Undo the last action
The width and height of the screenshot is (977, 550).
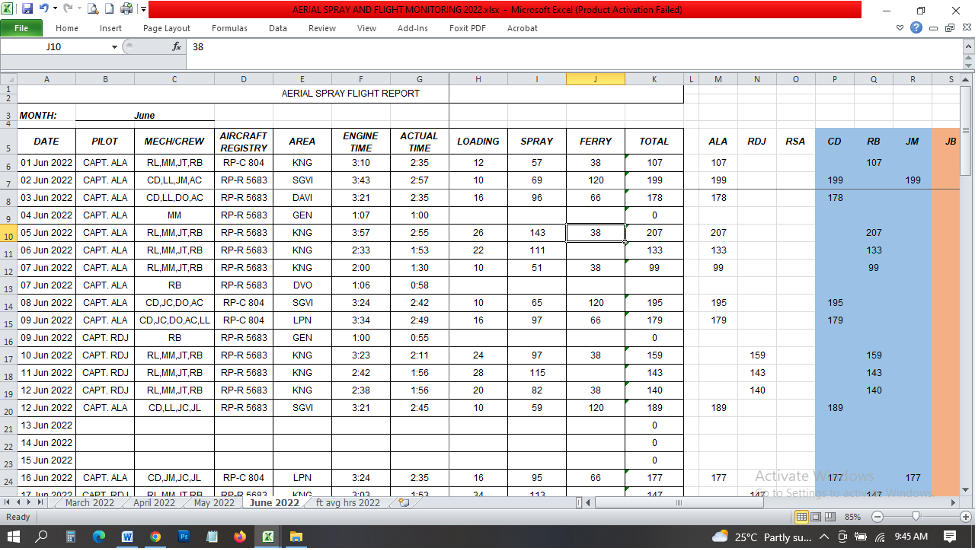coord(43,9)
